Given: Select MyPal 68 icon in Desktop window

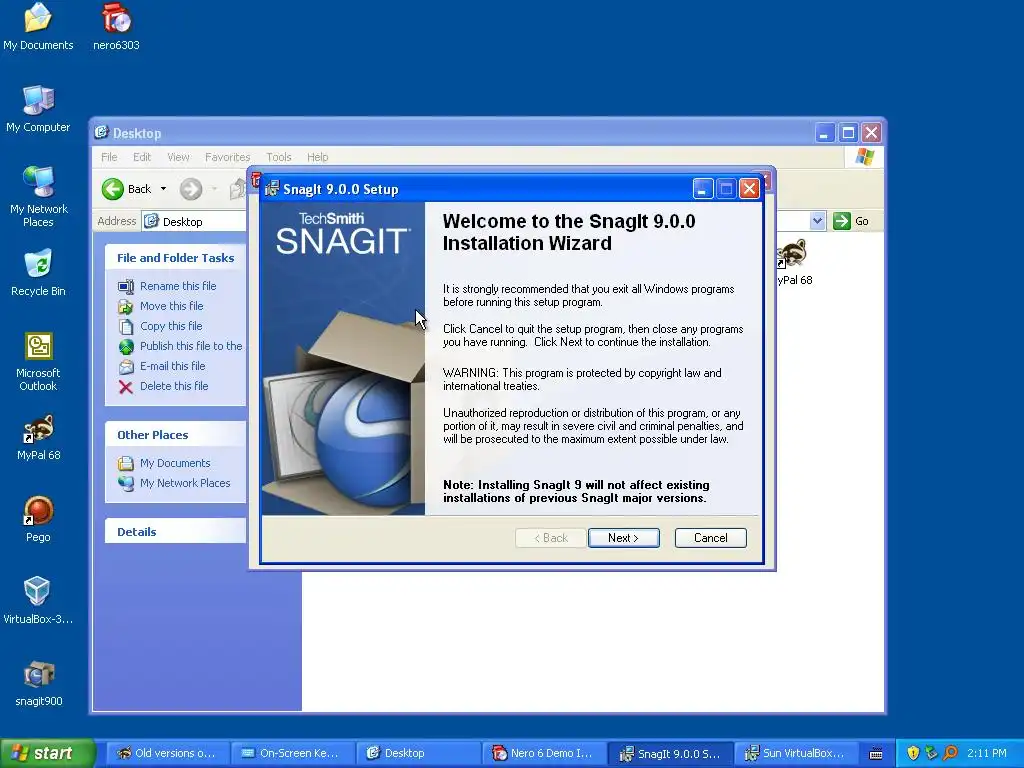Looking at the screenshot, I should coord(793,261).
